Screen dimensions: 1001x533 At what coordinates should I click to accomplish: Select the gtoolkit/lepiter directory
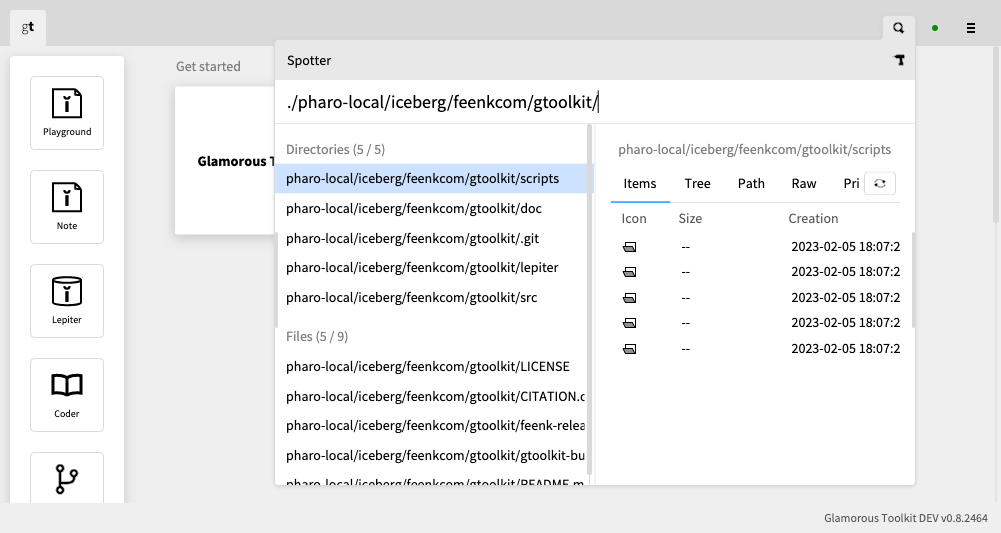[x=432, y=267]
